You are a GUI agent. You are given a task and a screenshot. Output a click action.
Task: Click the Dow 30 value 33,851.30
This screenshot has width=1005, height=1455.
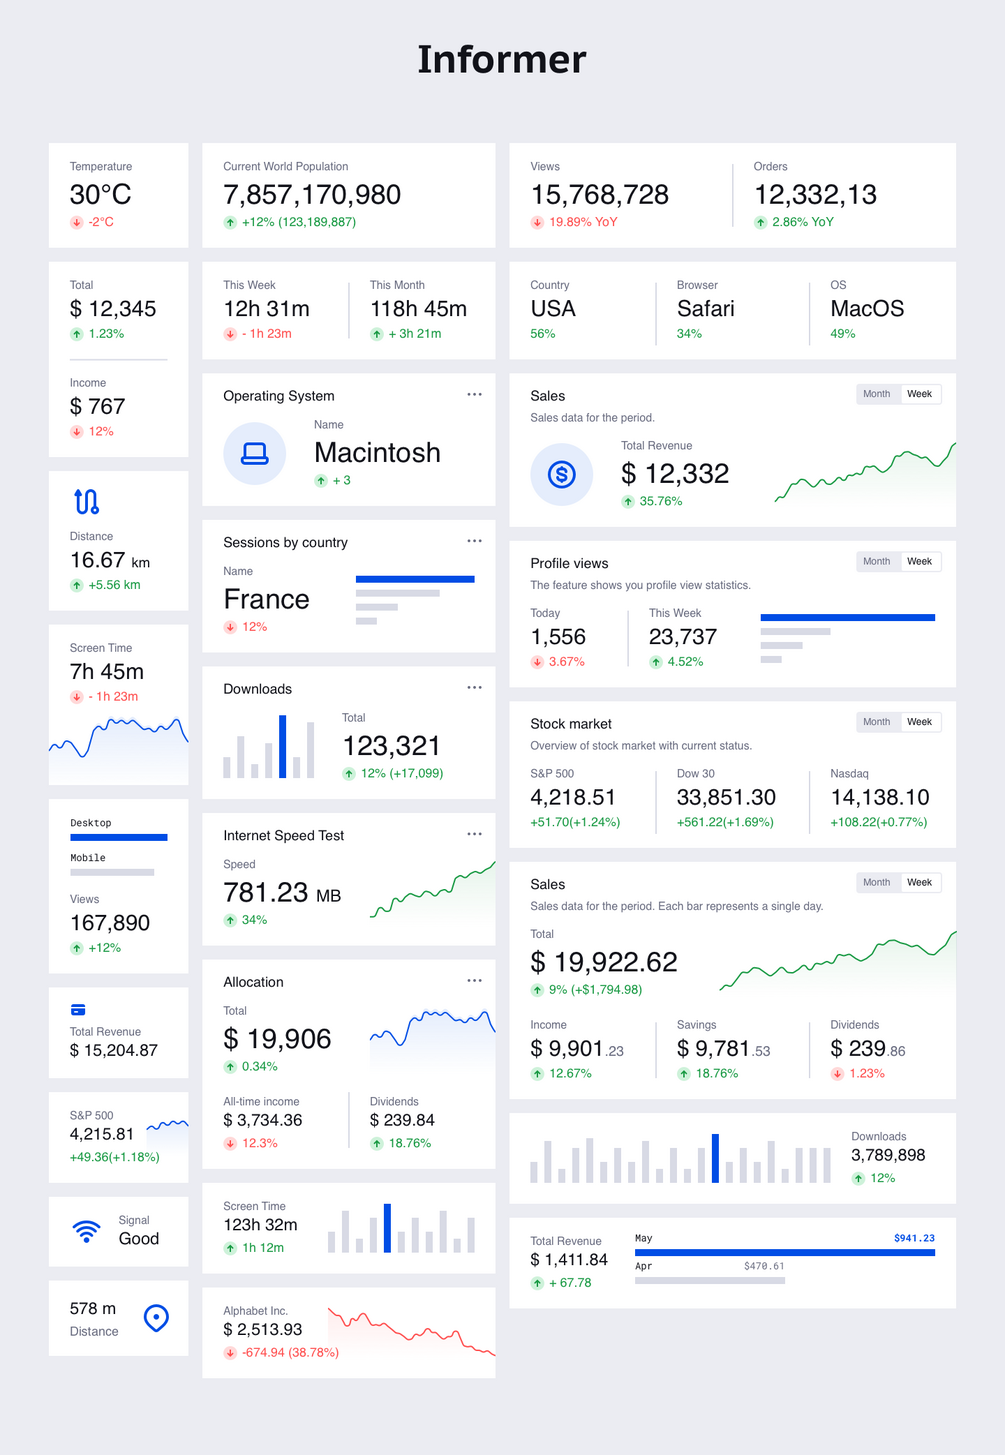click(727, 798)
